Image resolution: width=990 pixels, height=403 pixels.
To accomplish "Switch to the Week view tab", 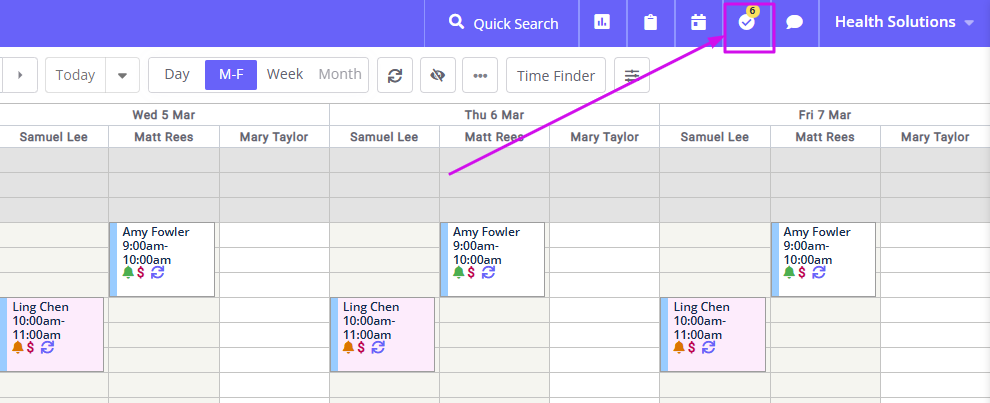I will click(x=285, y=75).
